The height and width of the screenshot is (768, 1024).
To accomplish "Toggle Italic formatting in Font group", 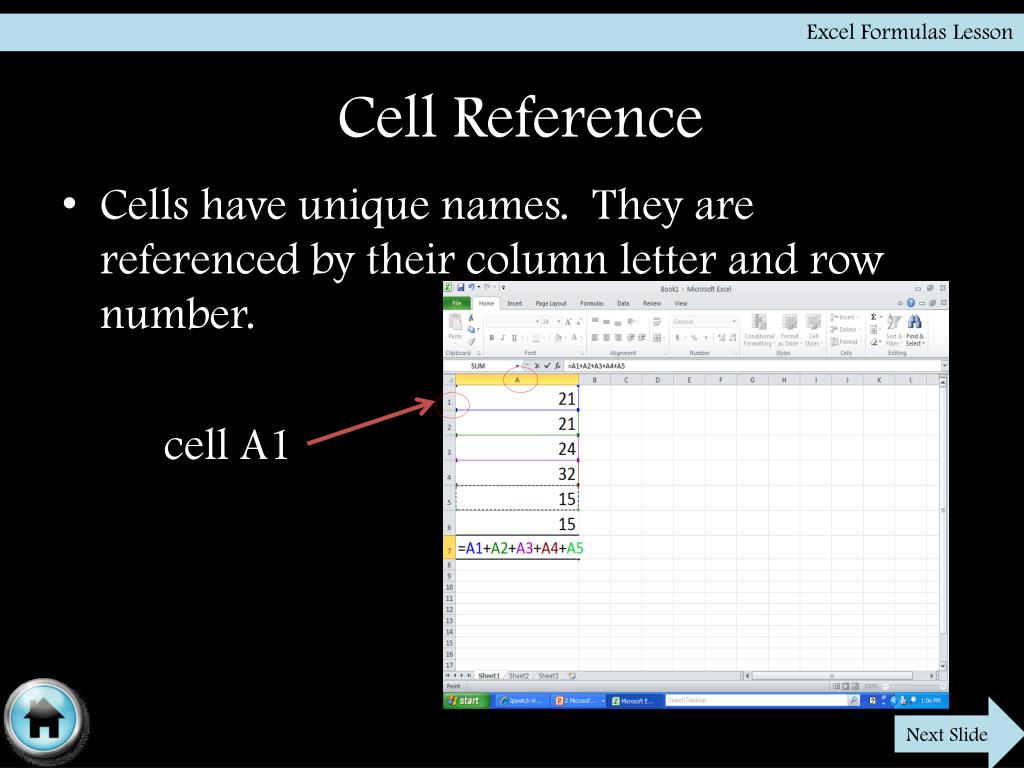I will coord(503,338).
